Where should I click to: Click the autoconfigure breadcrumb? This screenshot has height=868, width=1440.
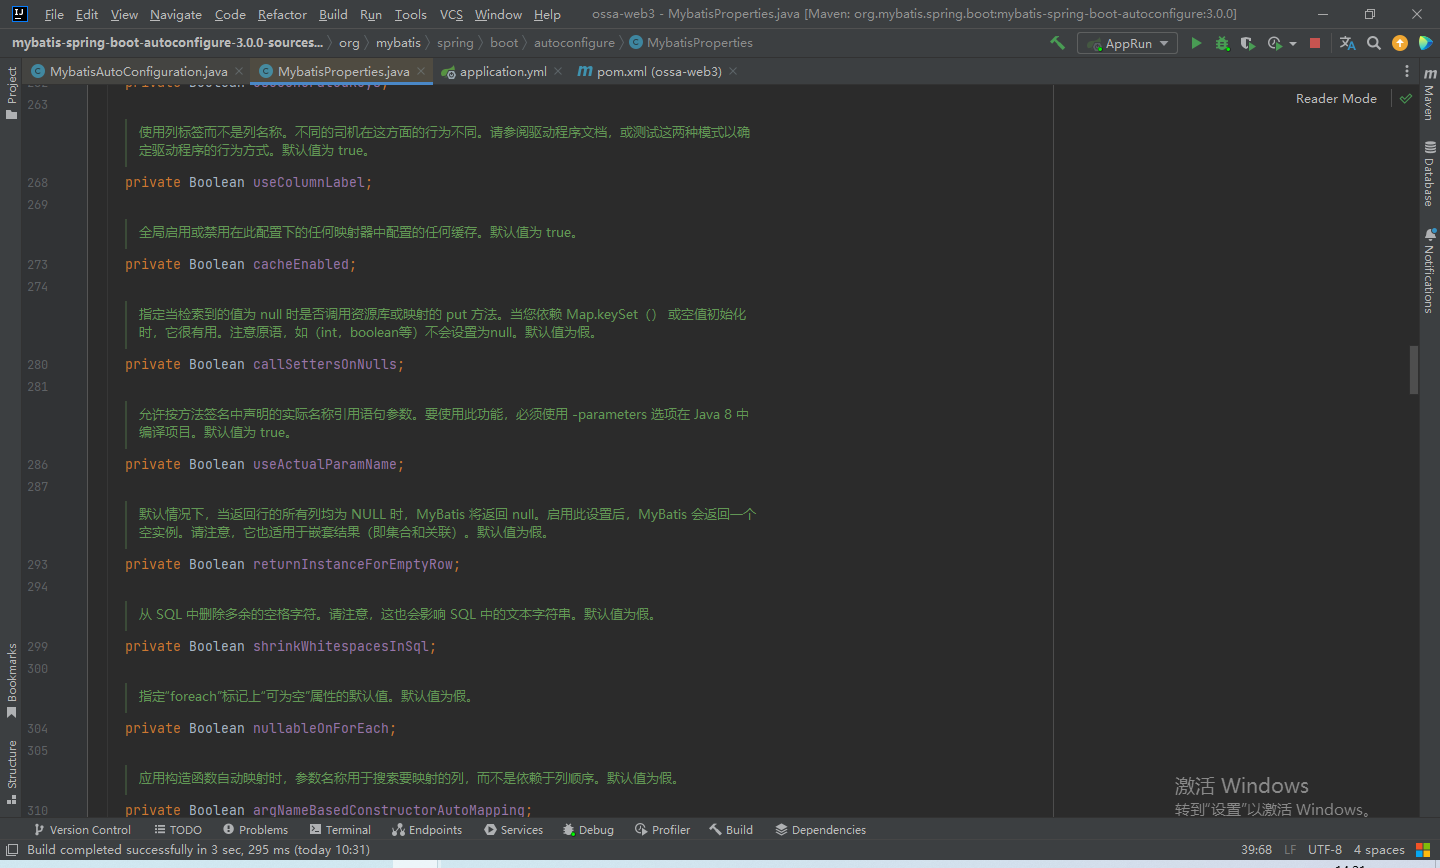574,43
